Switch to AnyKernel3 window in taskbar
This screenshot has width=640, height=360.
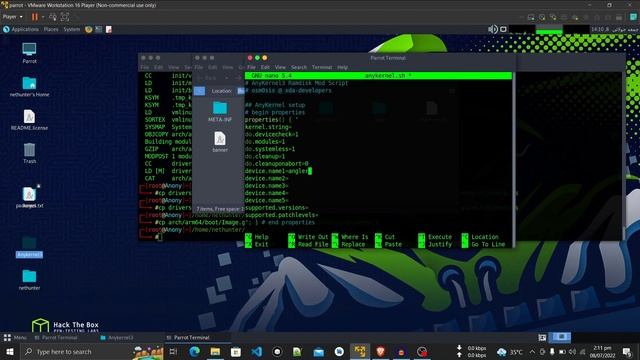tap(117, 338)
